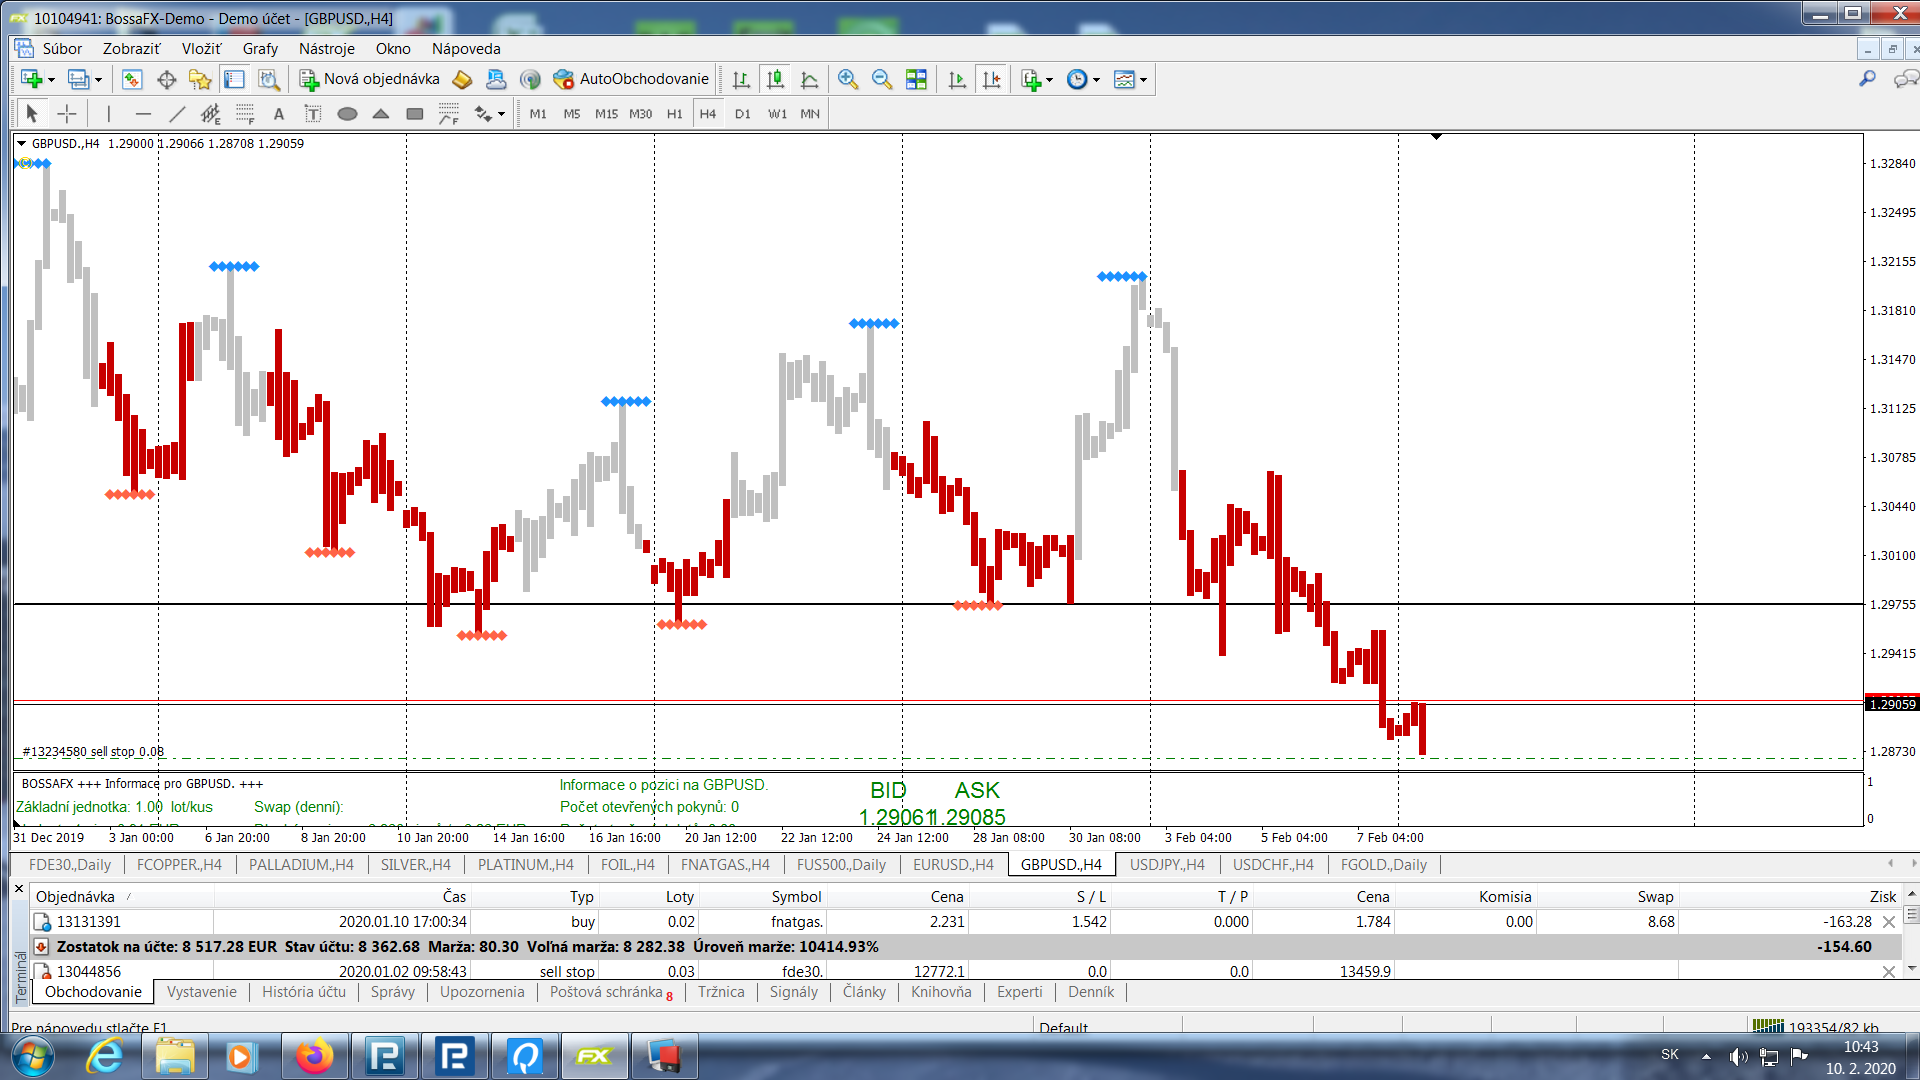
Task: Select the ellipse shape tool
Action: 347,114
